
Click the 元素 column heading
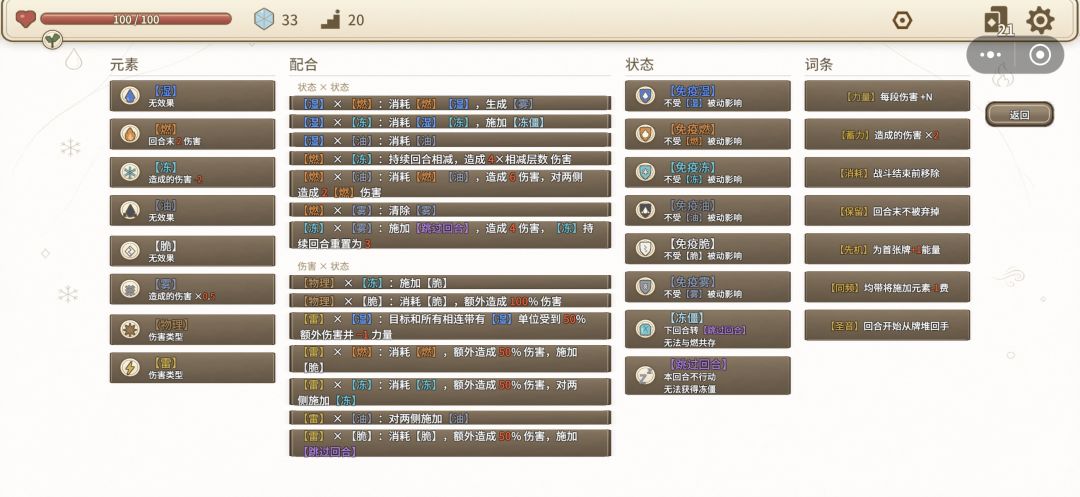pyautogui.click(x=124, y=65)
